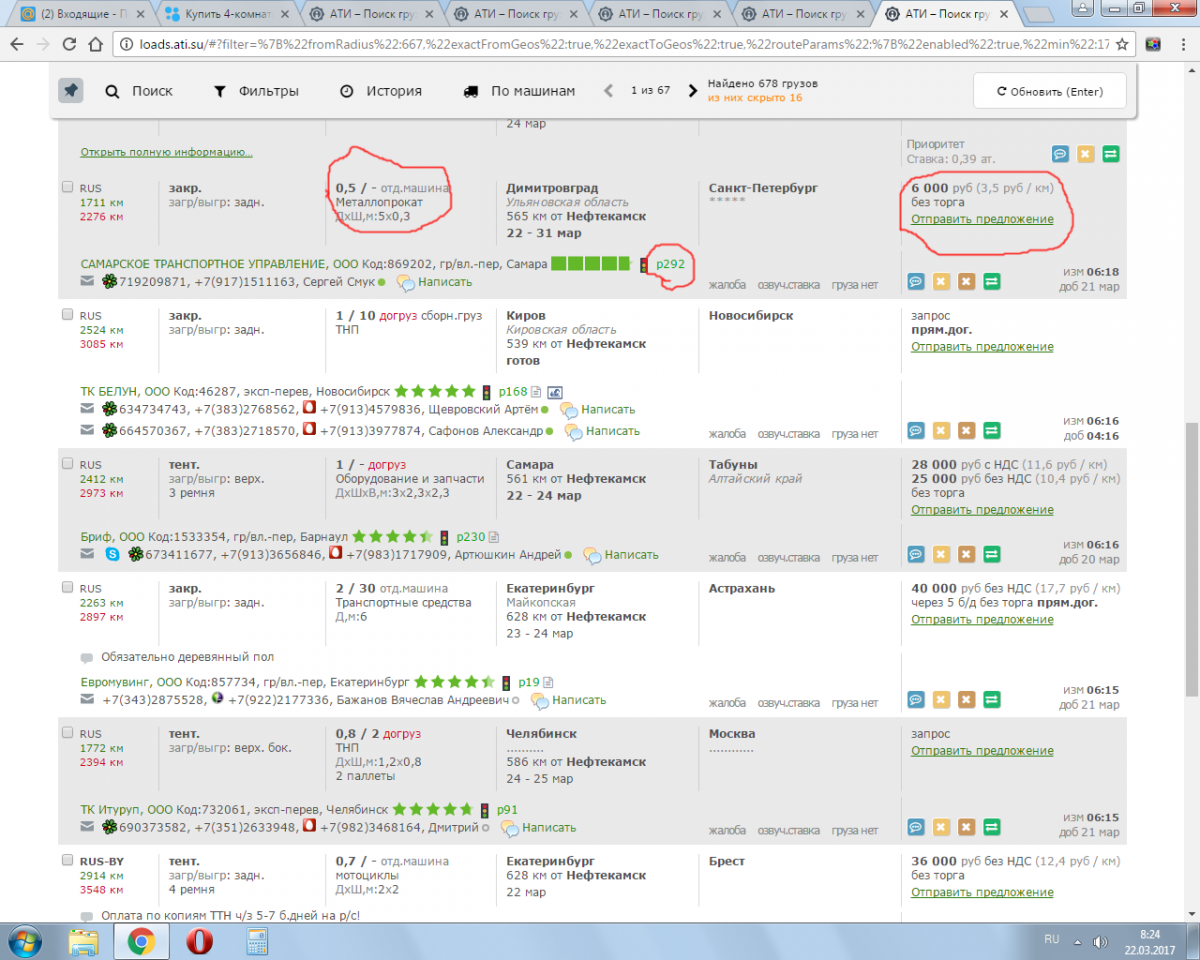Open the По машинам menu item
The height and width of the screenshot is (960, 1200).
(x=519, y=90)
